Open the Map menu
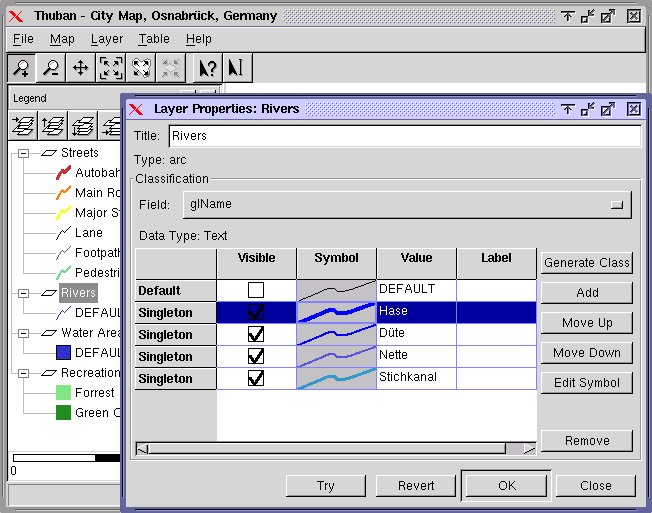The height and width of the screenshot is (513, 652). click(x=62, y=39)
